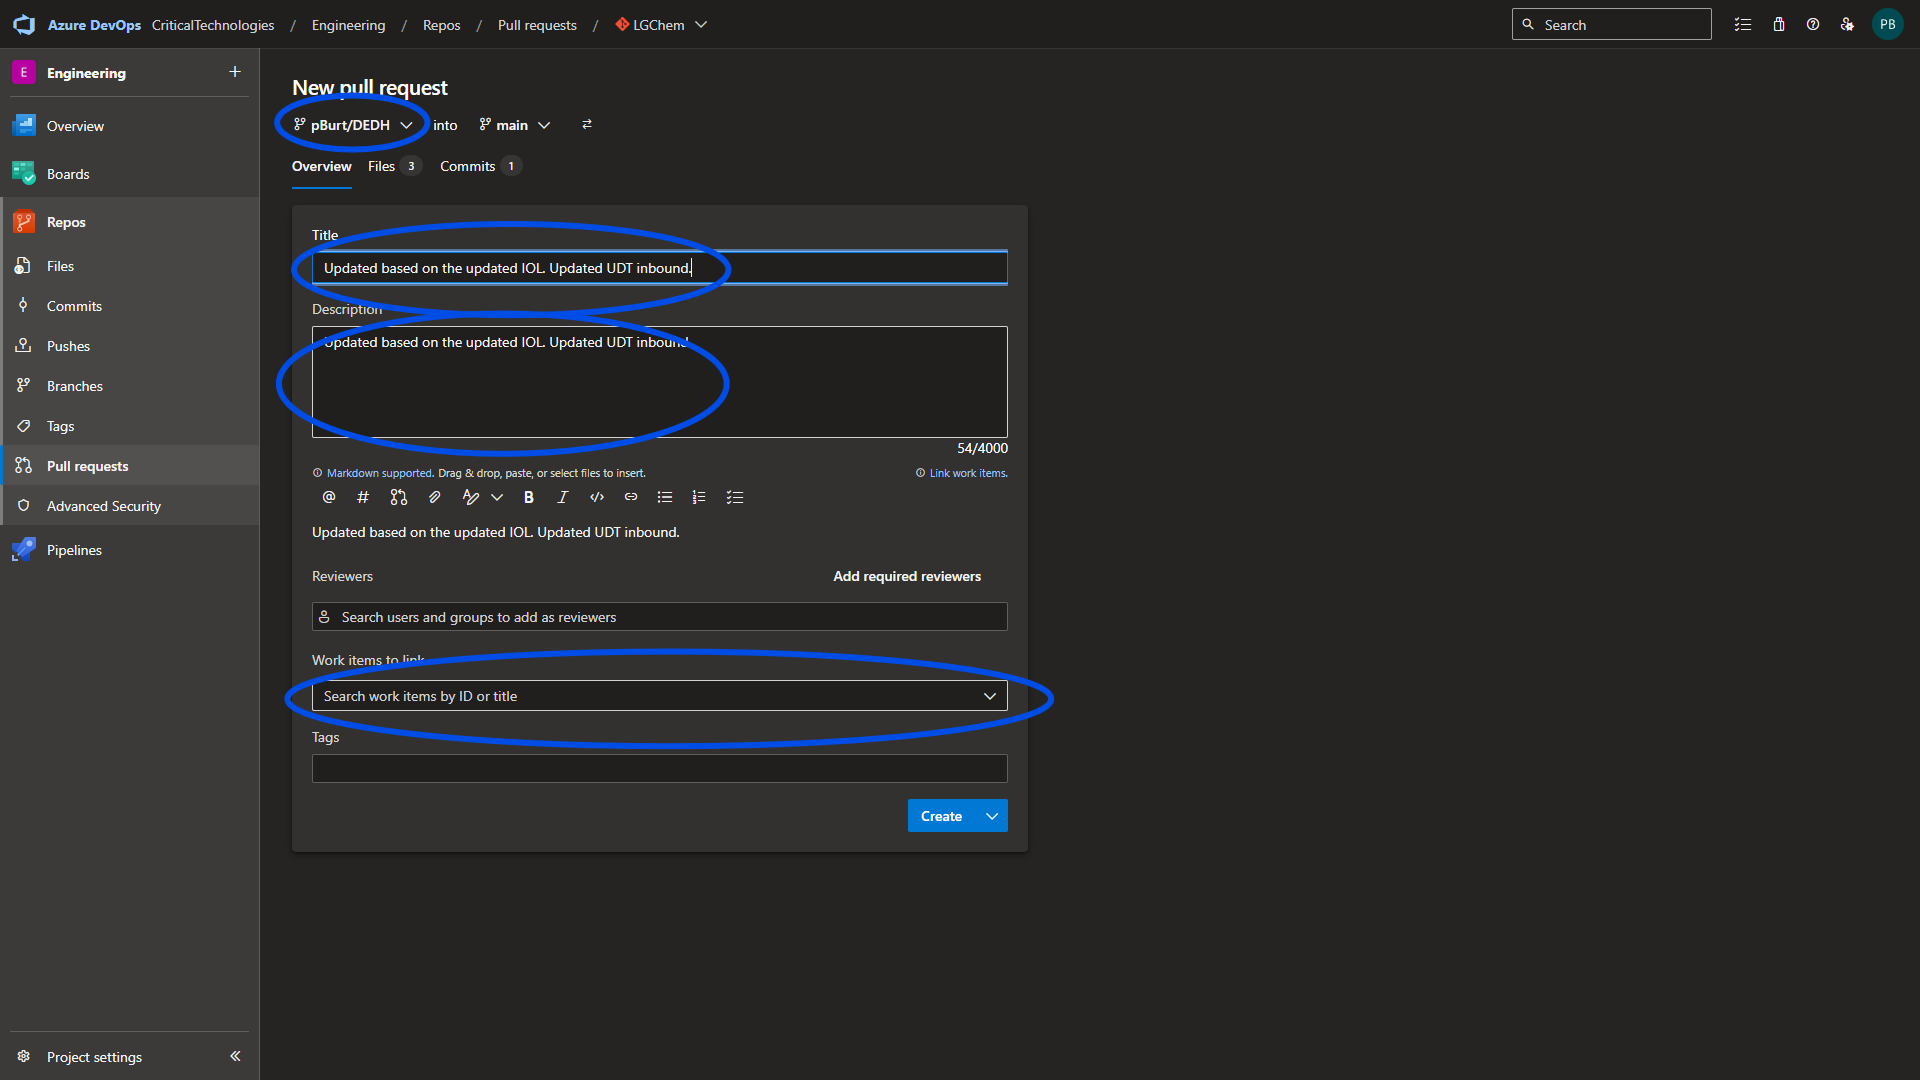Insert a hyperlink with link icon

click(x=631, y=497)
